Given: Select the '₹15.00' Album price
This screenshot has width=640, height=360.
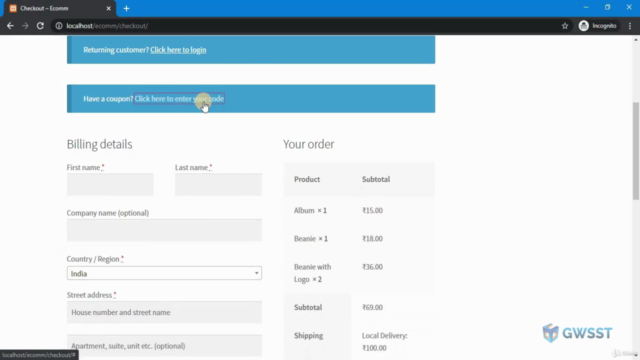Looking at the screenshot, I should tap(372, 211).
